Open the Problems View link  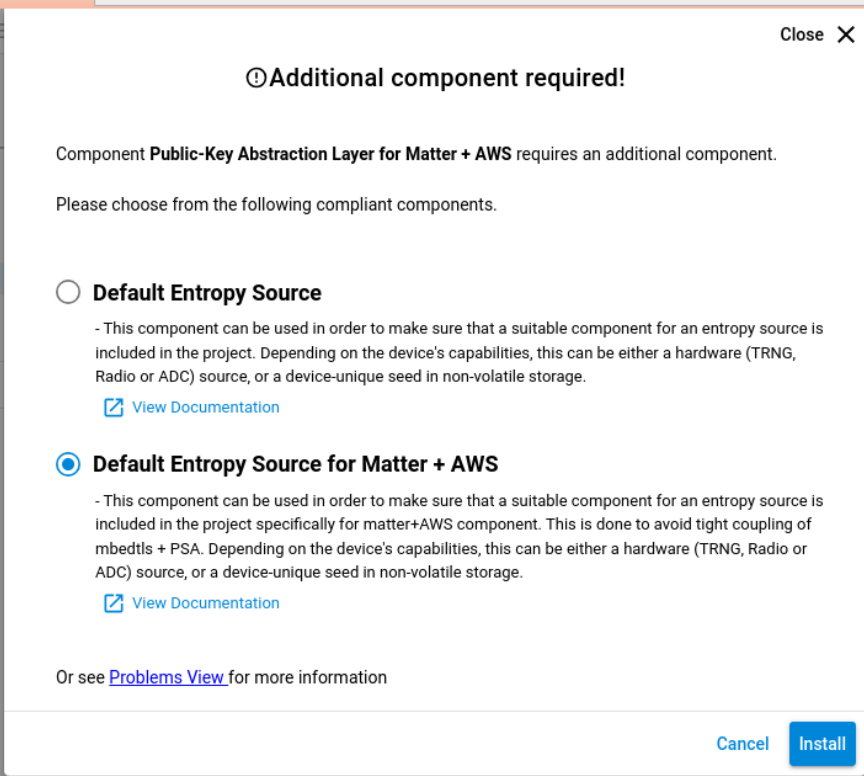pyautogui.click(x=168, y=677)
